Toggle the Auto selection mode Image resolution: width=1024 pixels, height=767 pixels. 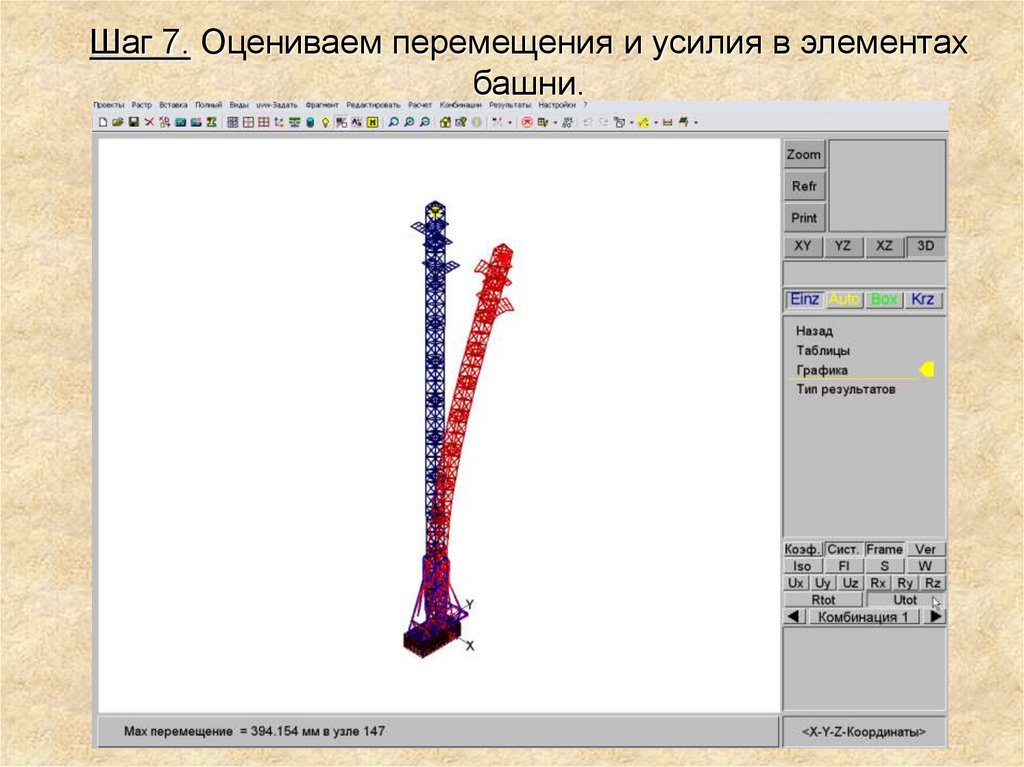pos(844,299)
